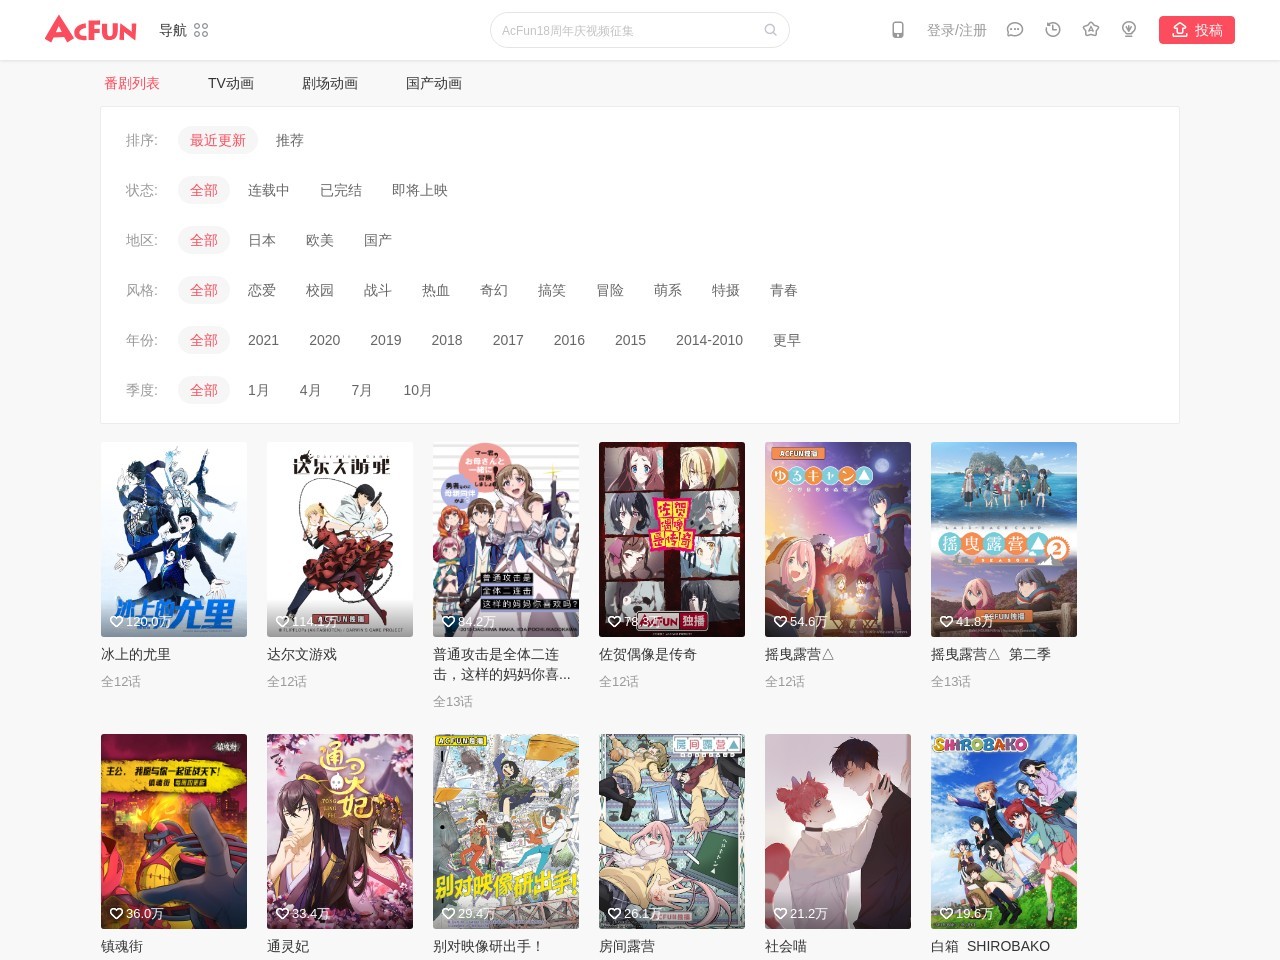The image size is (1280, 960).
Task: Click the 投稿 upload button
Action: tap(1197, 30)
